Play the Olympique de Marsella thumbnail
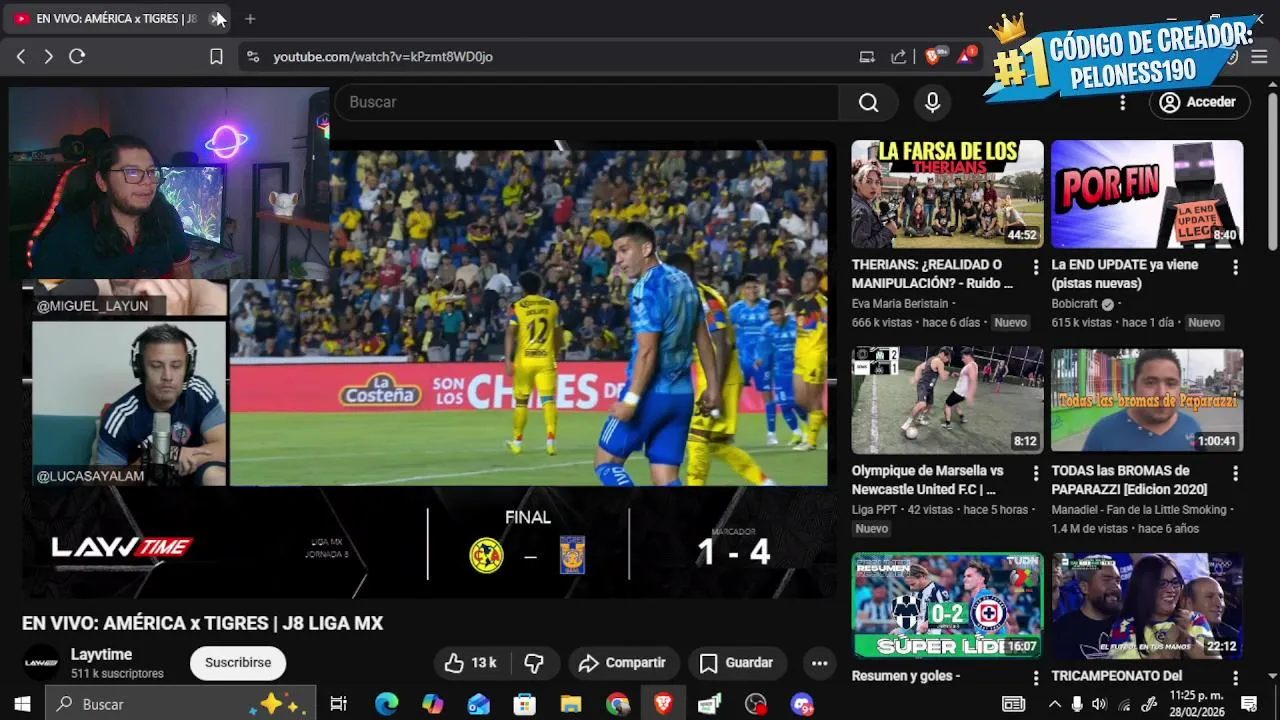 coord(947,400)
